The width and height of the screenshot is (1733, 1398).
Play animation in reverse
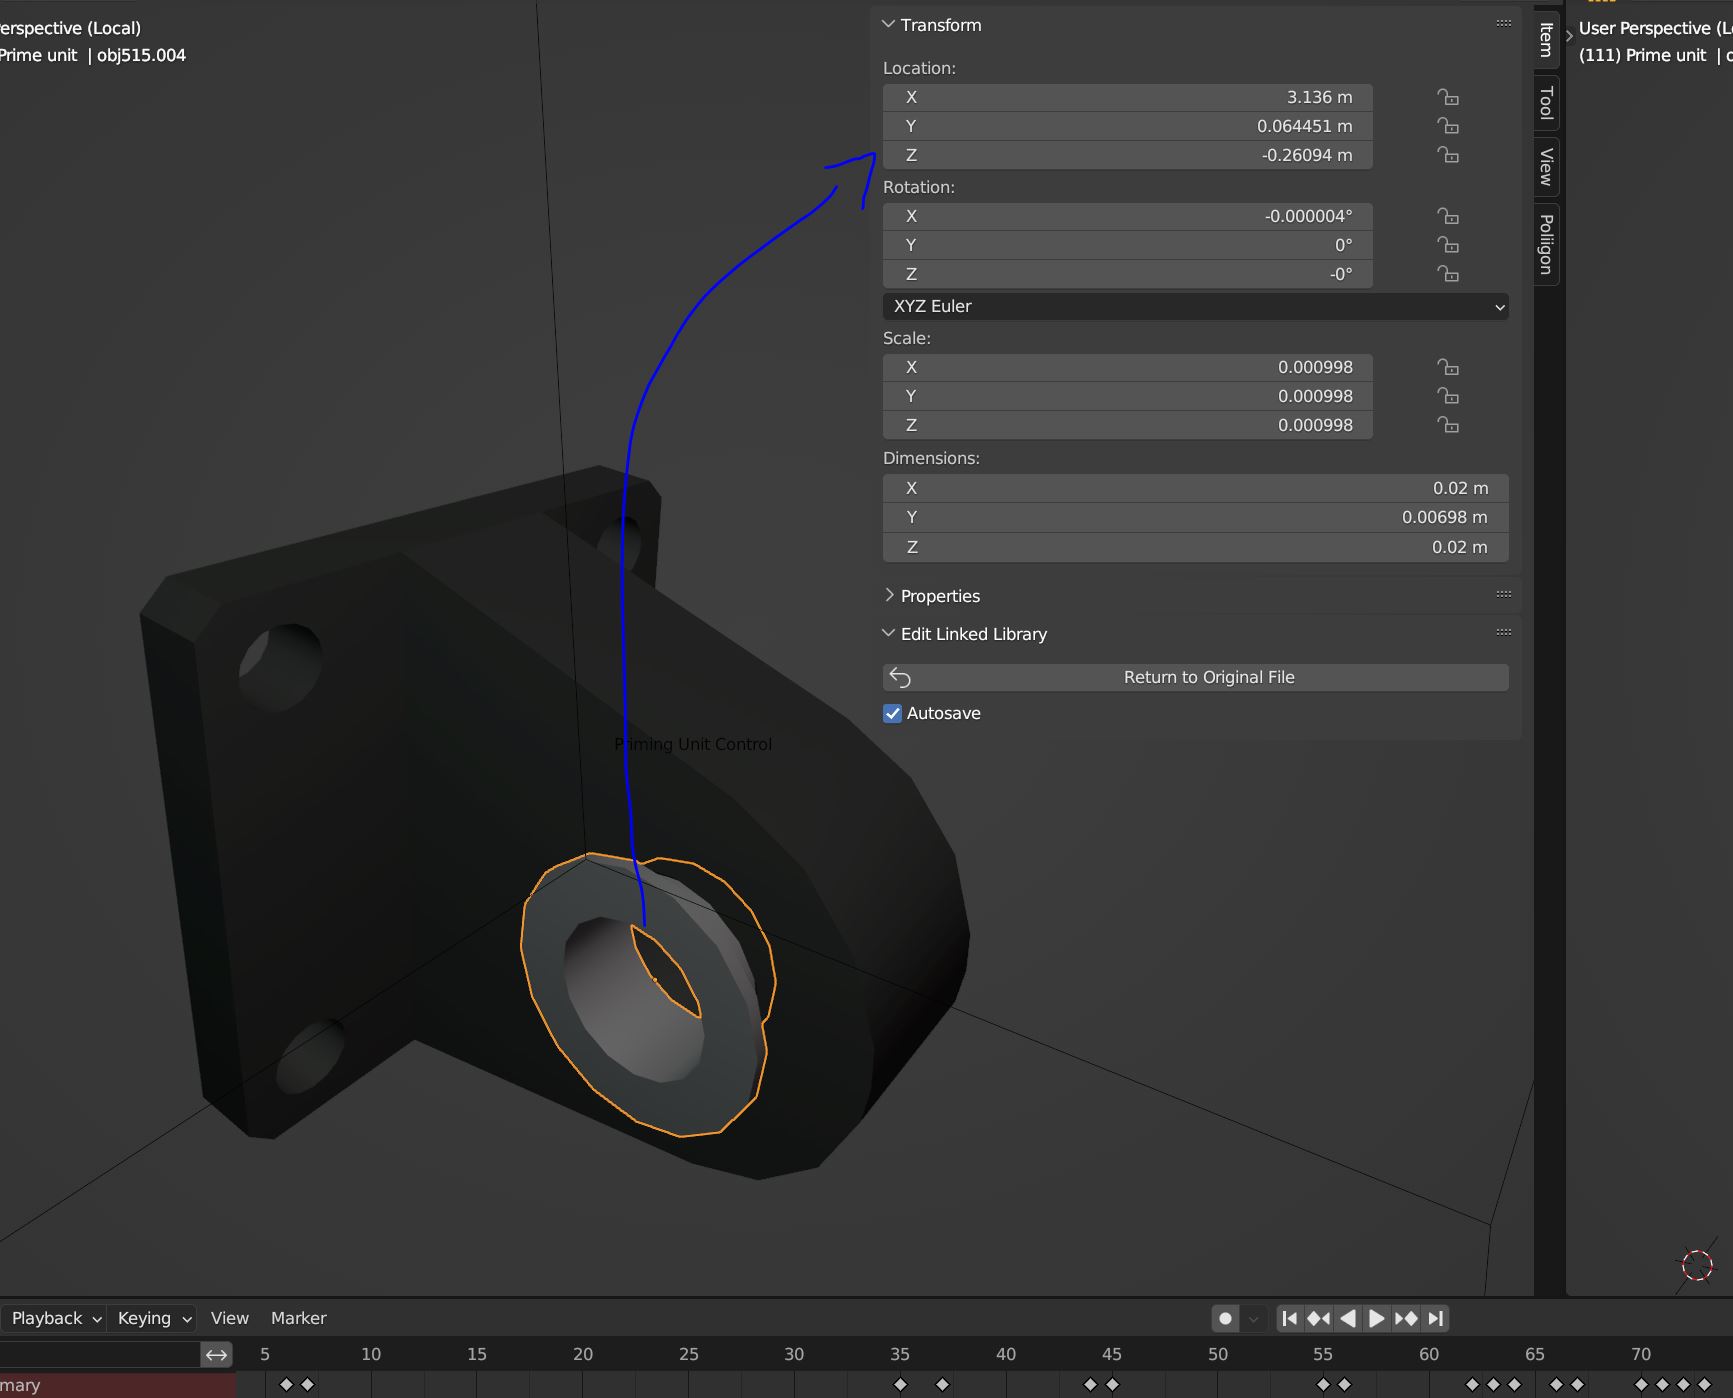pos(1348,1319)
